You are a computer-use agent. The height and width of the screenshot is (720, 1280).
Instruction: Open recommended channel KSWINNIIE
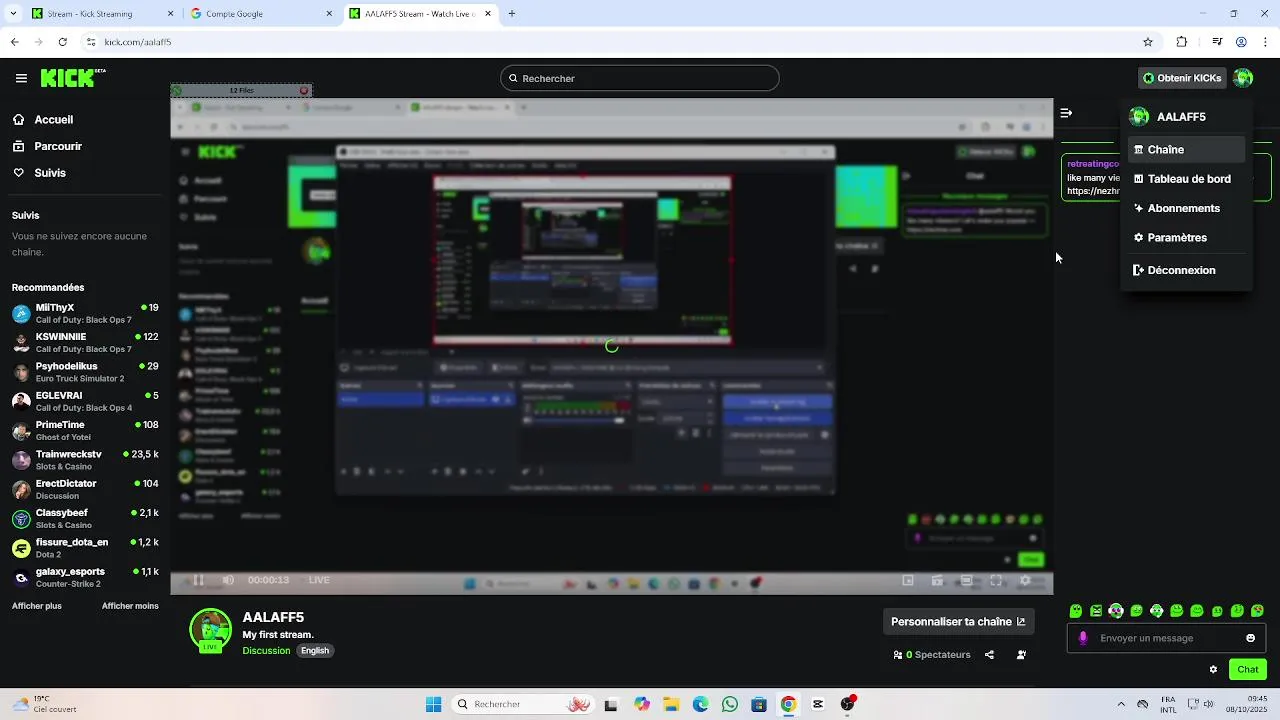point(85,343)
